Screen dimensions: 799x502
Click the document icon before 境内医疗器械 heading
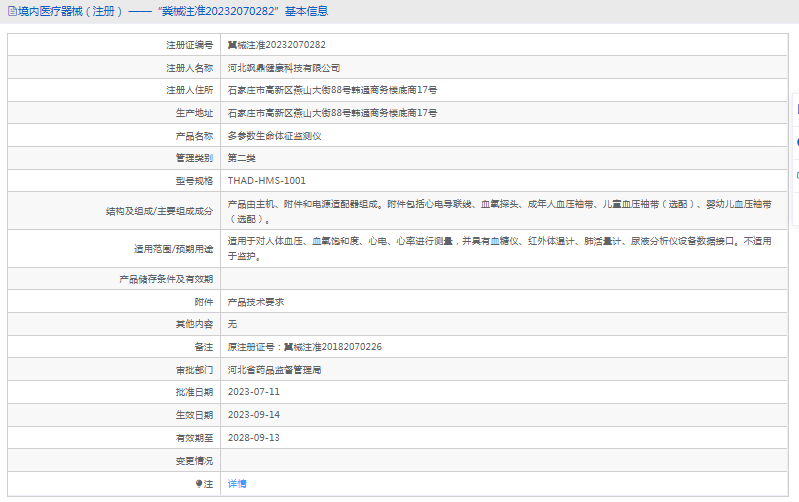click(12, 11)
